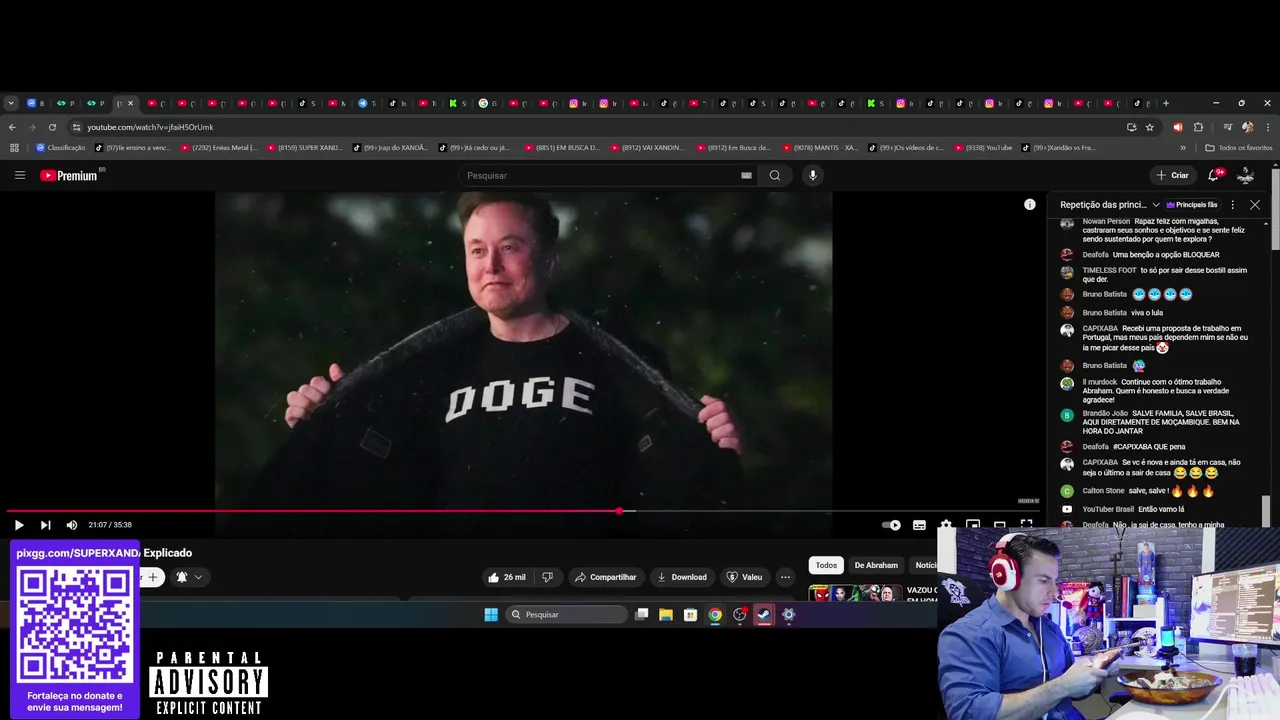Viewport: 1280px width, 720px height.
Task: Toggle the autoplay switch
Action: [x=891, y=525]
